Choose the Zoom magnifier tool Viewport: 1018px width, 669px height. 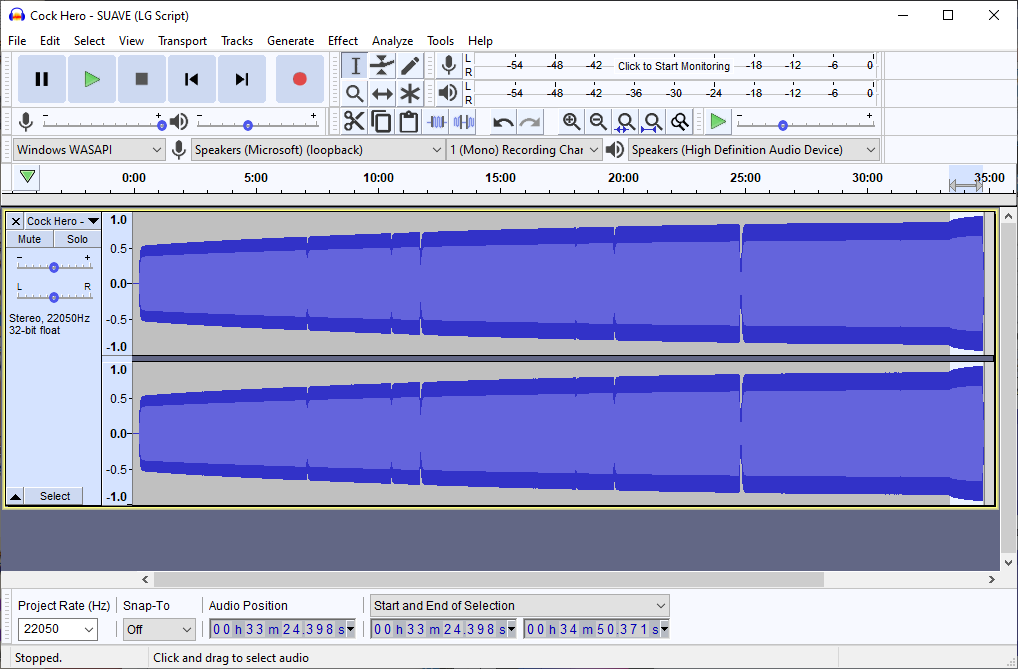click(x=354, y=94)
